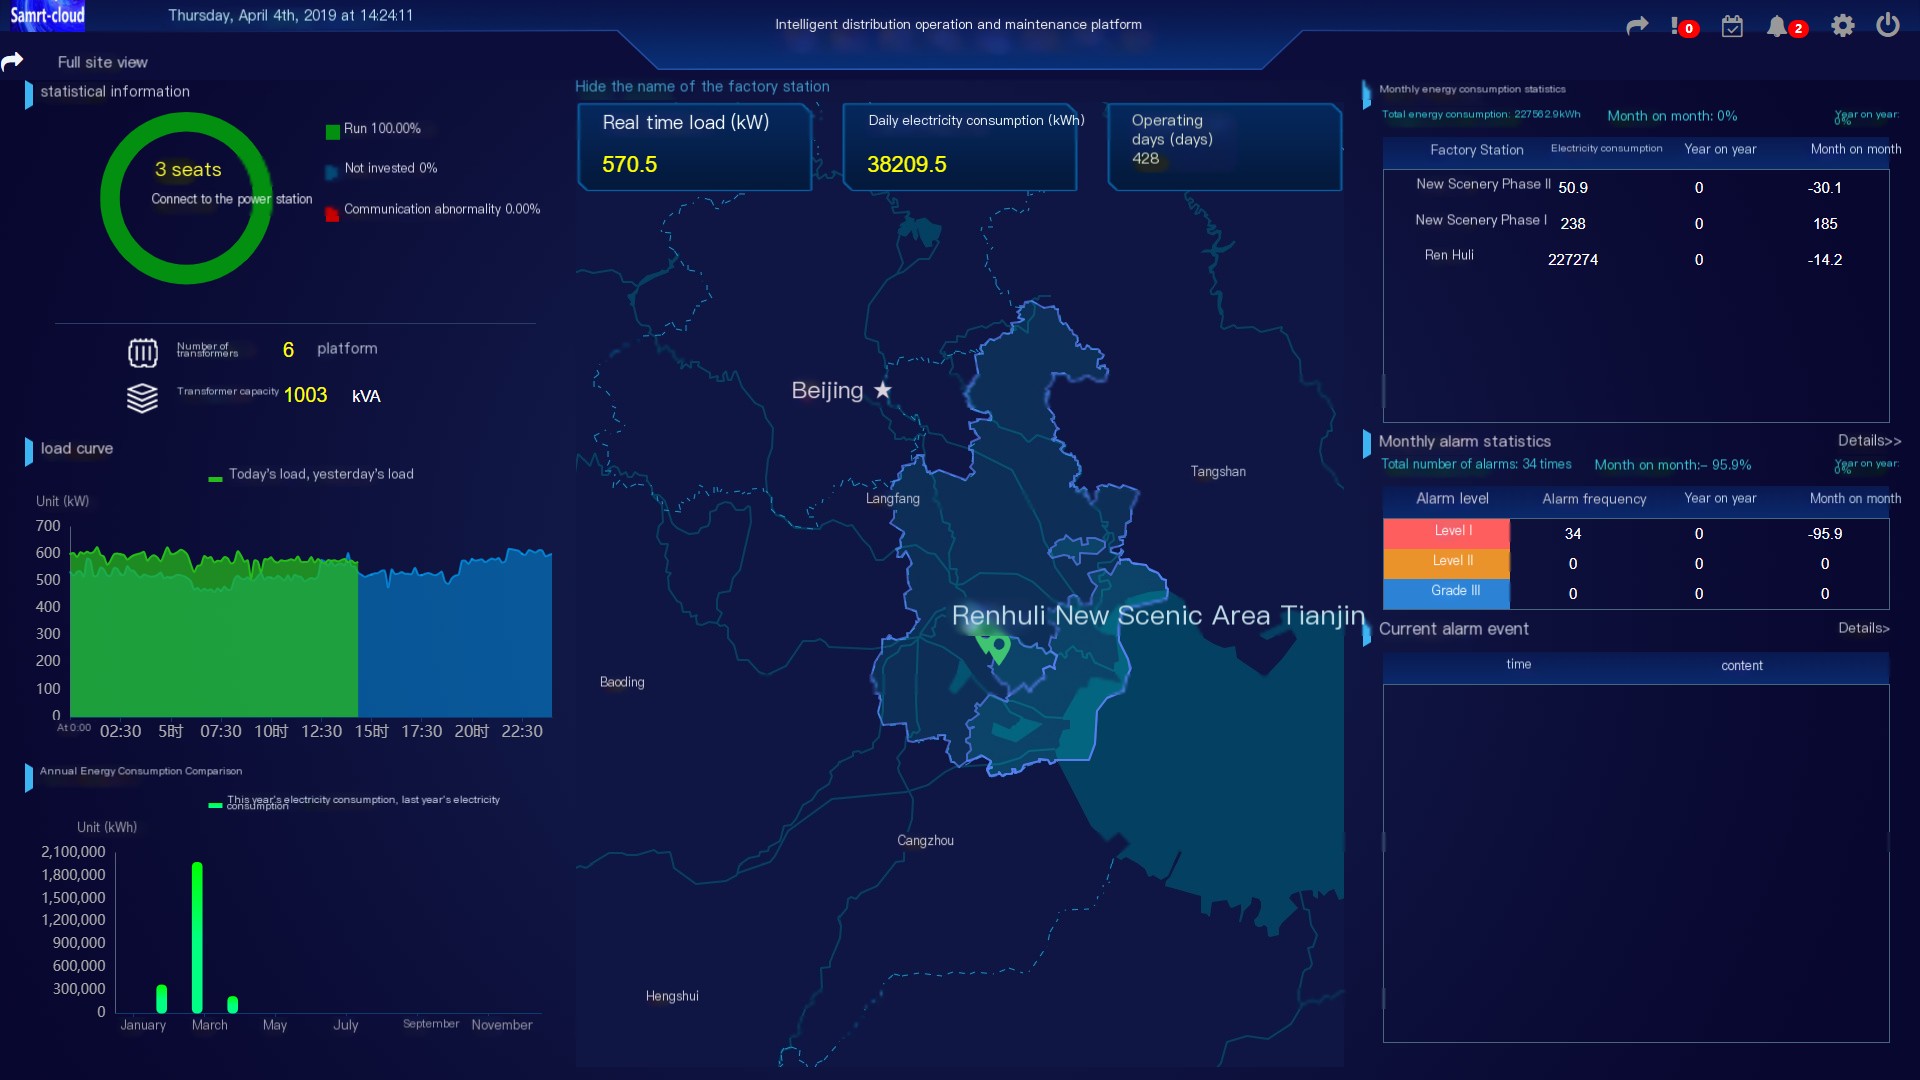The width and height of the screenshot is (1920, 1080).
Task: Click the Factory Station column header
Action: (1476, 150)
